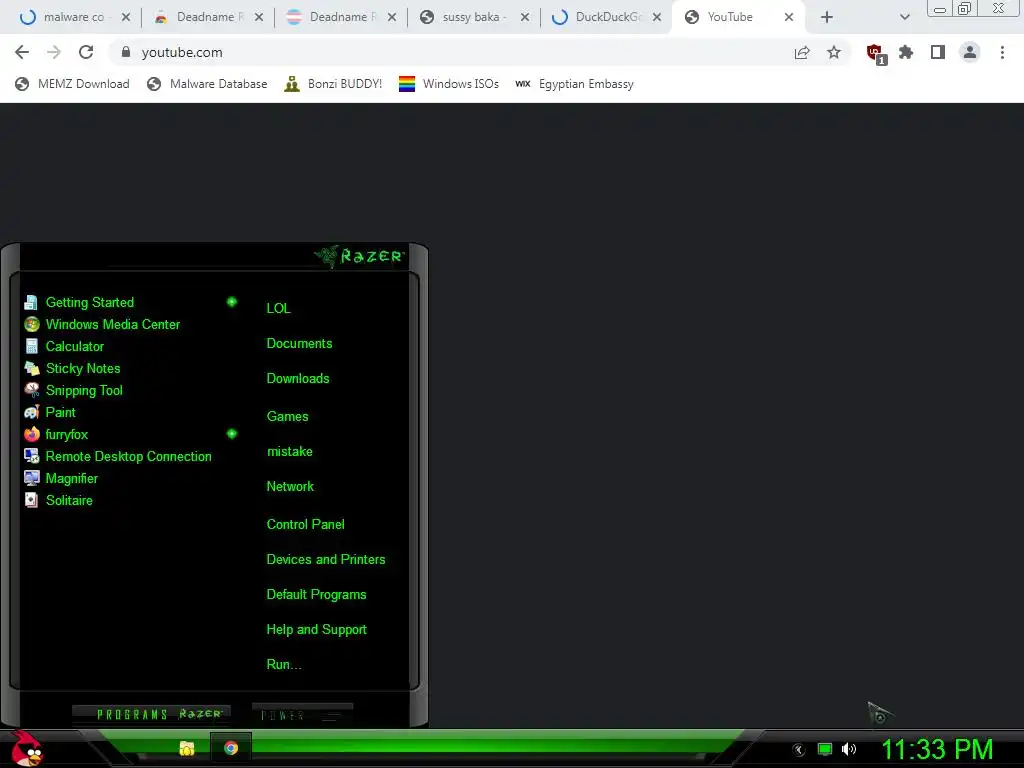Show hidden tray icons arrow

coord(799,750)
